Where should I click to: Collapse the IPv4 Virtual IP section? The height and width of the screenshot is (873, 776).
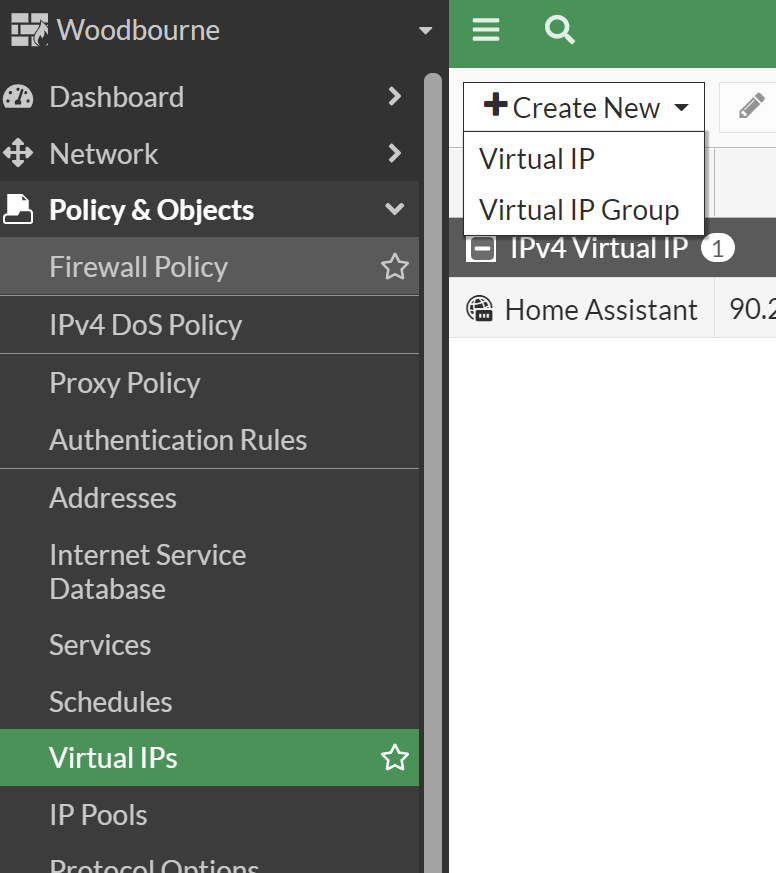pyautogui.click(x=481, y=247)
